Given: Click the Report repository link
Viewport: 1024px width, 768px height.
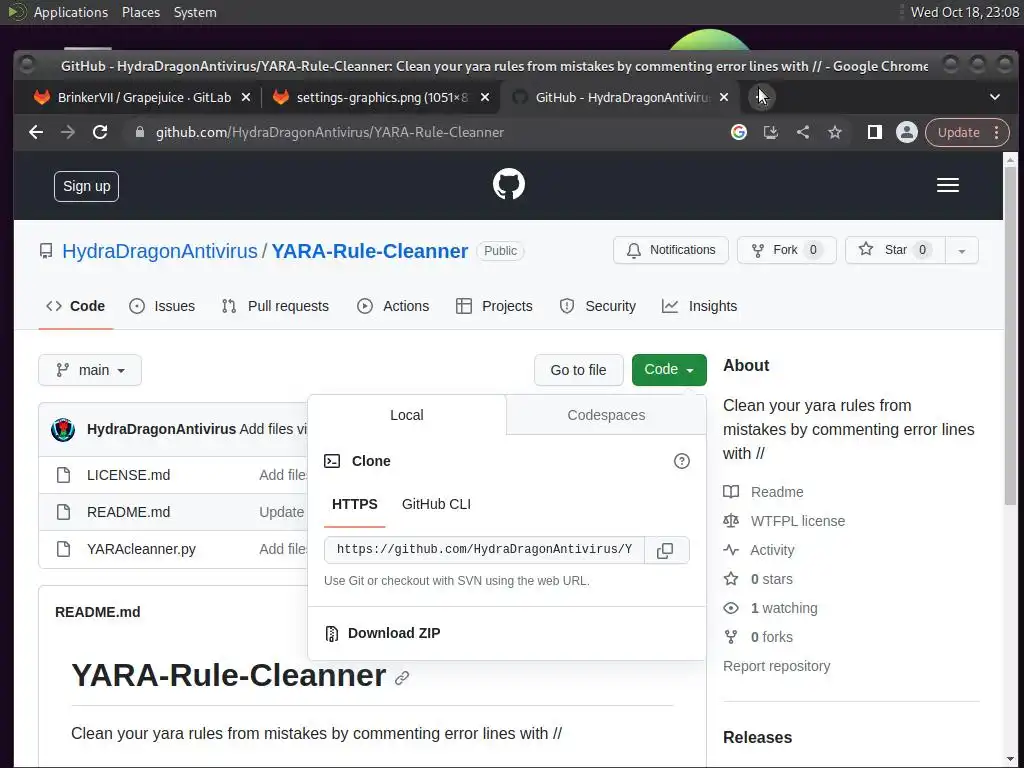Looking at the screenshot, I should pos(776,666).
